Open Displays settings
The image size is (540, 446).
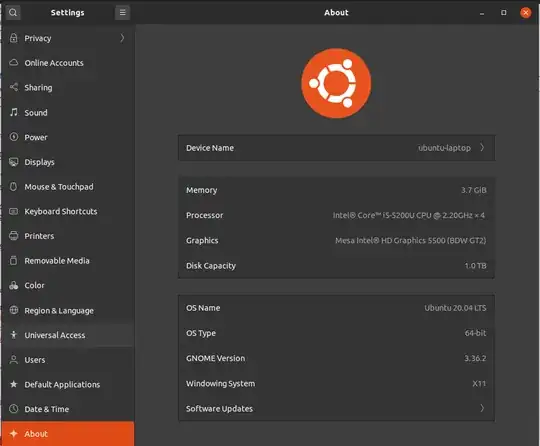point(68,162)
